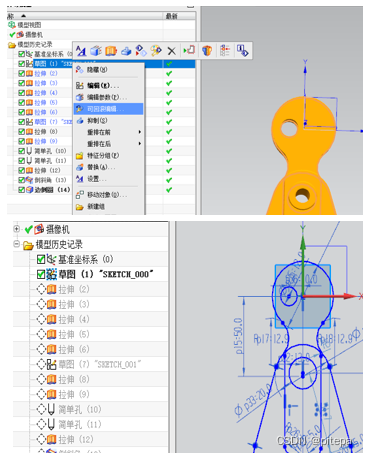Image resolution: width=367 pixels, height=456 pixels.
Task: Select 简单孔 (10) row in bottom tree
Action: [x=80, y=409]
